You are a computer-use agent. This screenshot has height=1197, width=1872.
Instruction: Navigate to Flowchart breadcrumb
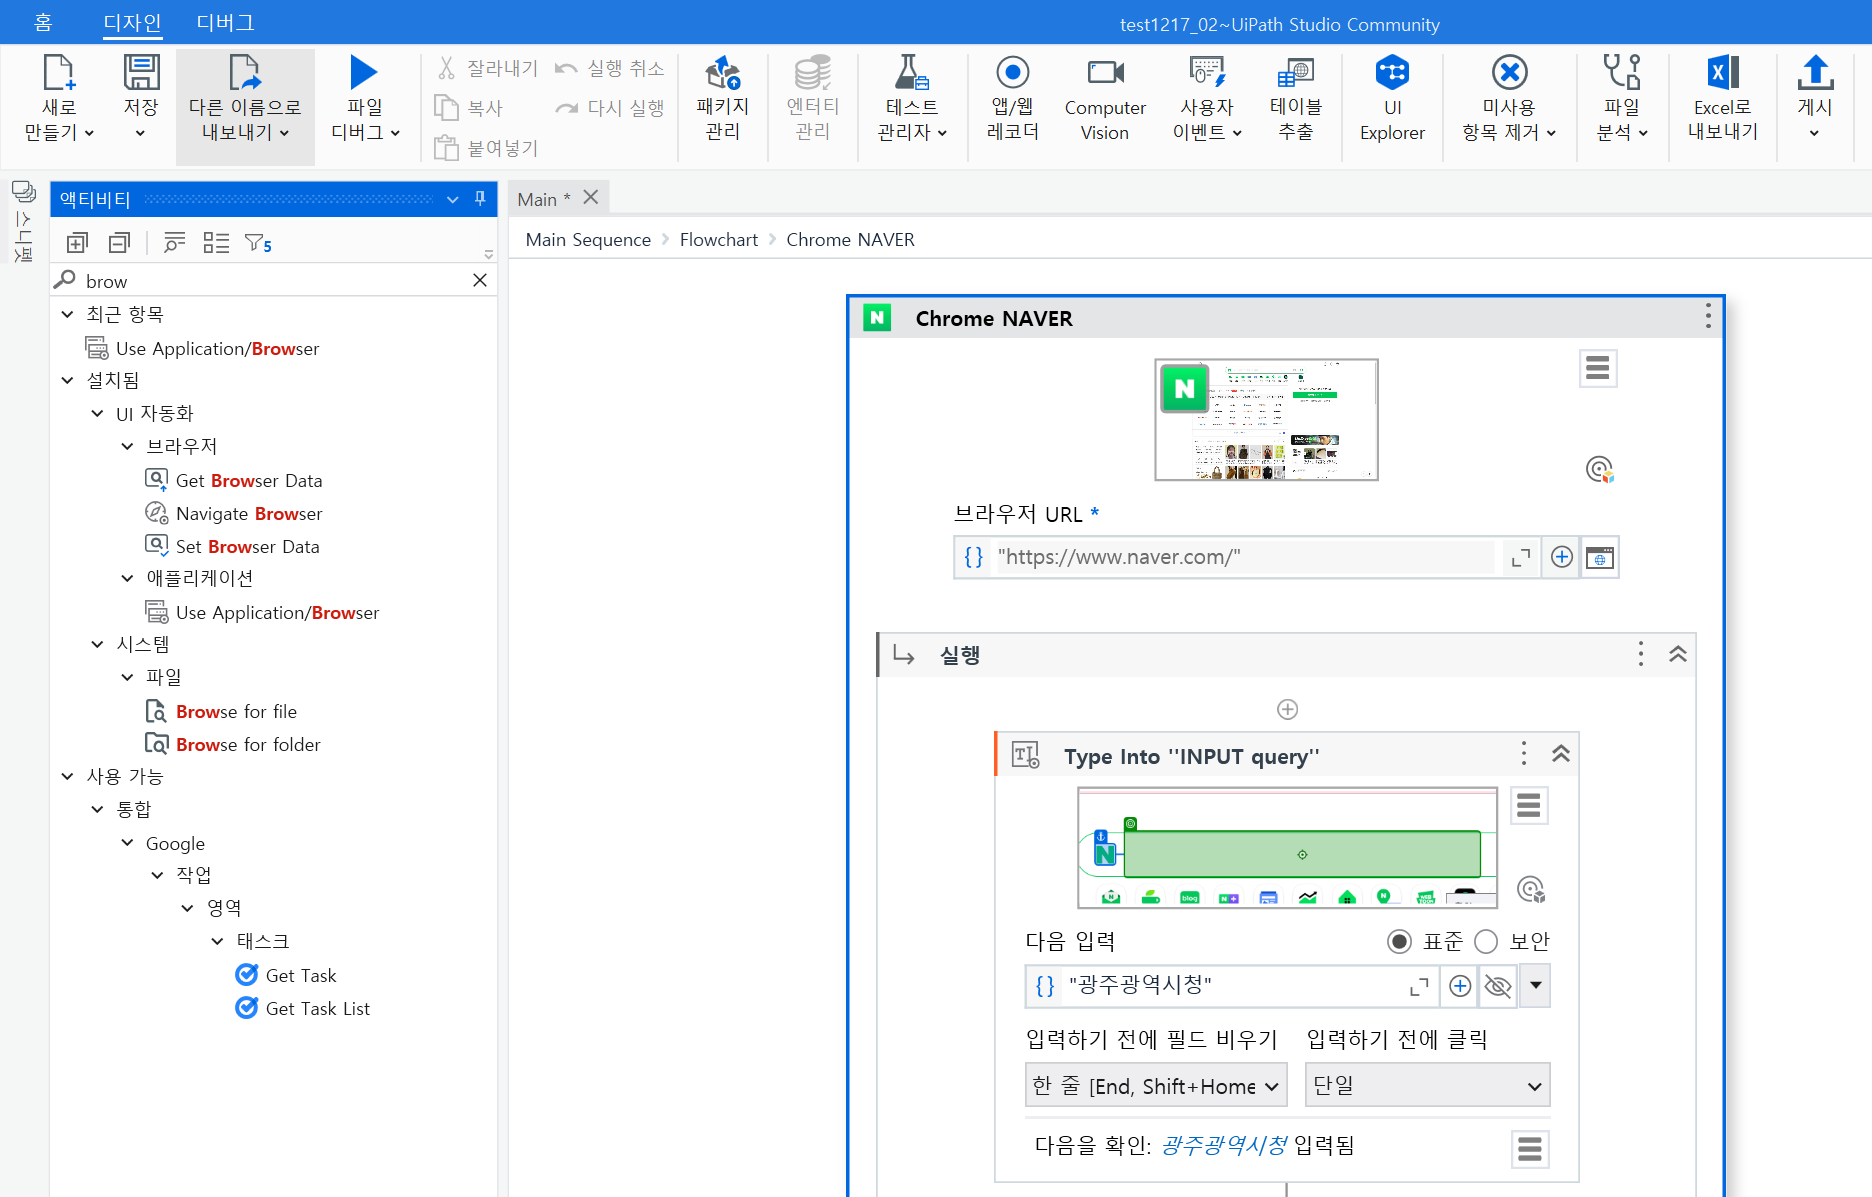click(719, 240)
